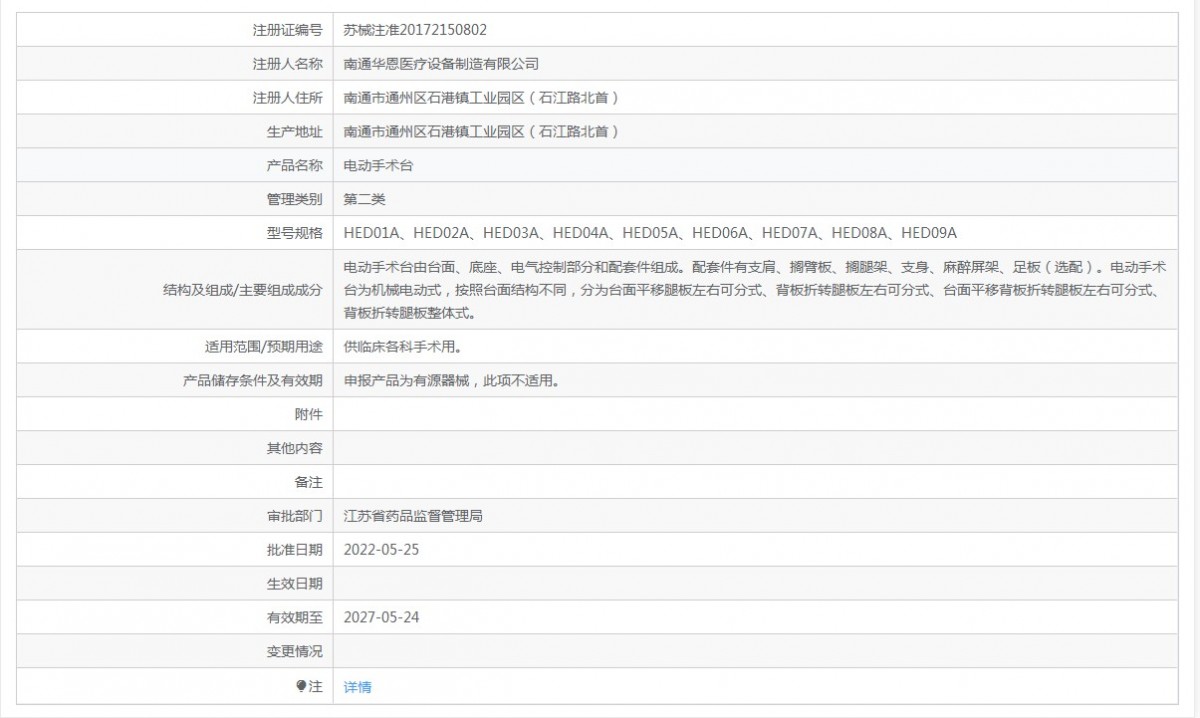Click the 批准日期 label

(x=295, y=550)
